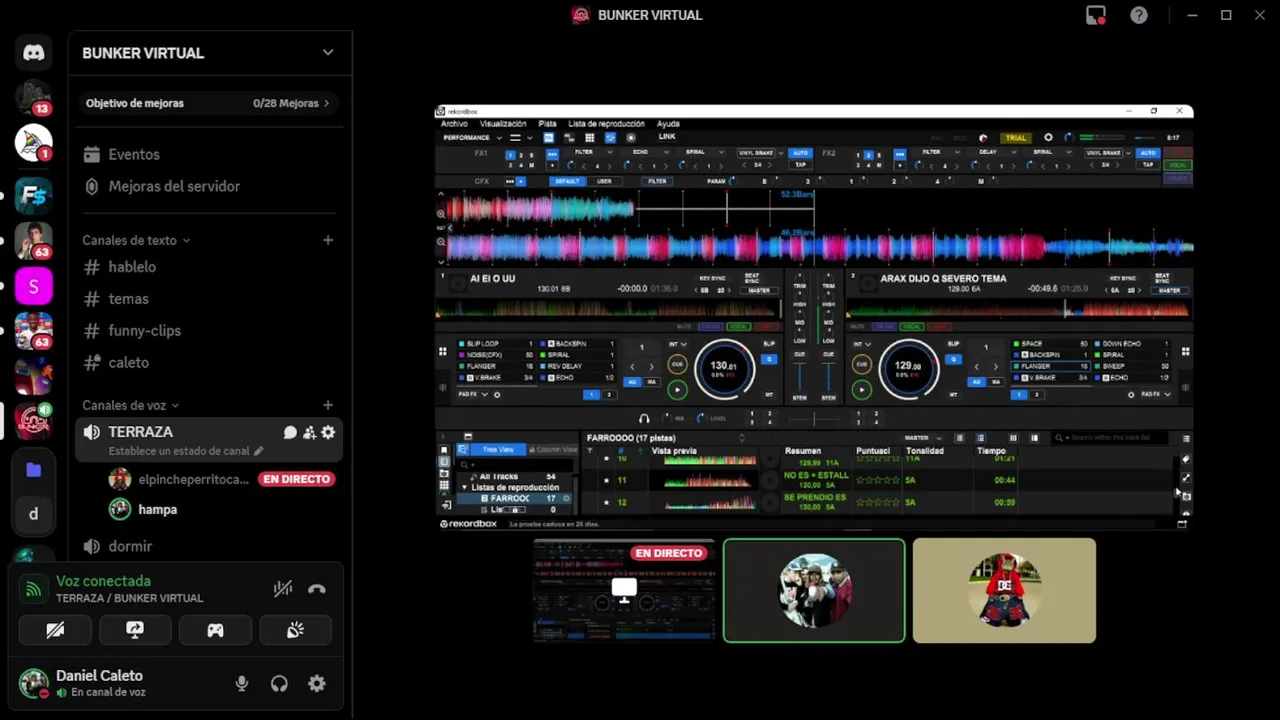Collapse Listas de reproducción tree node
This screenshot has width=1280, height=720.
[464, 487]
